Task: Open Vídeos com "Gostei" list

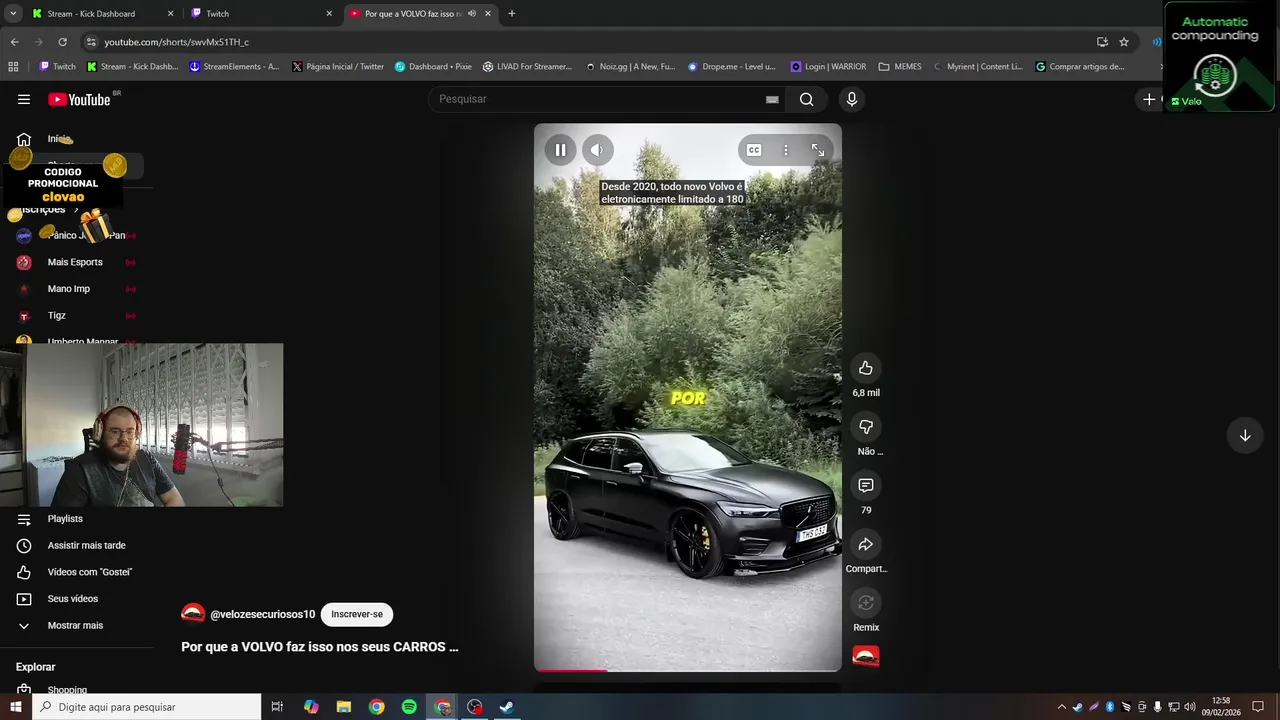Action: pyautogui.click(x=89, y=572)
